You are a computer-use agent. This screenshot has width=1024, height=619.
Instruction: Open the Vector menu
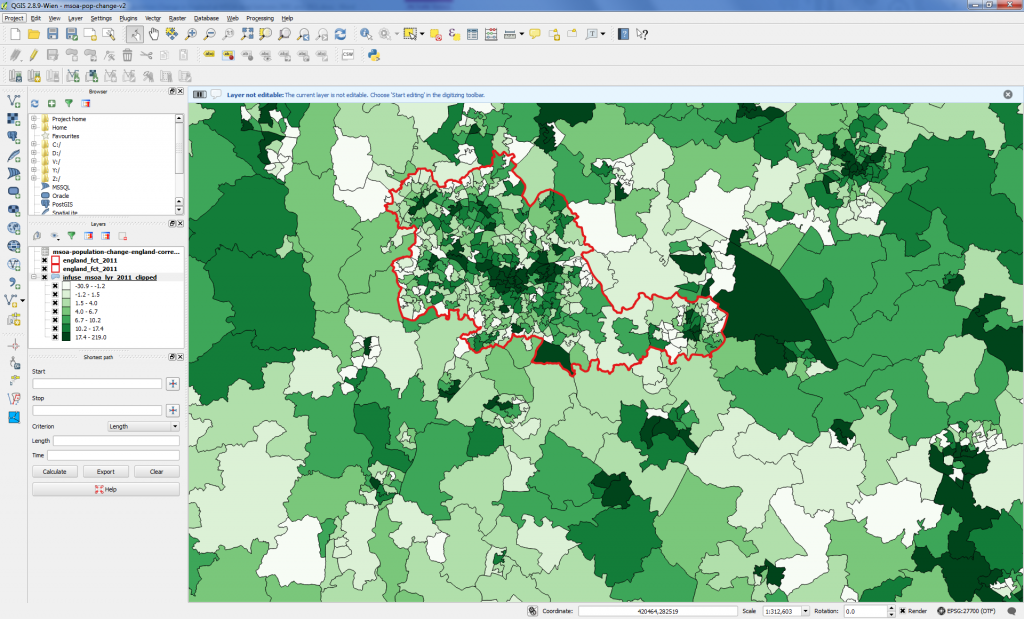click(x=153, y=18)
